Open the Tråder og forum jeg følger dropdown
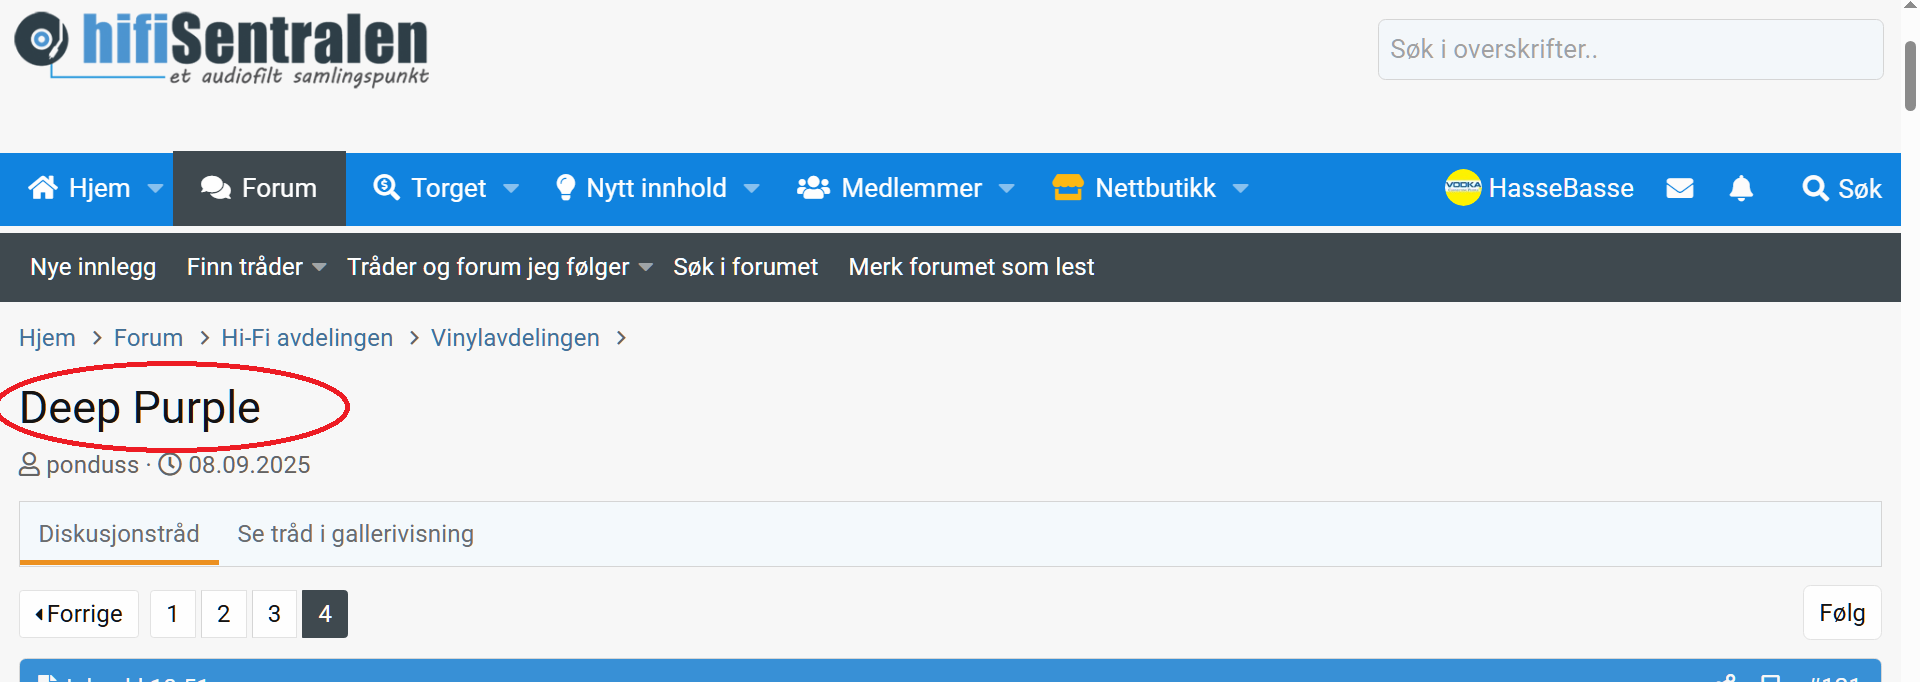1920x682 pixels. pos(646,267)
